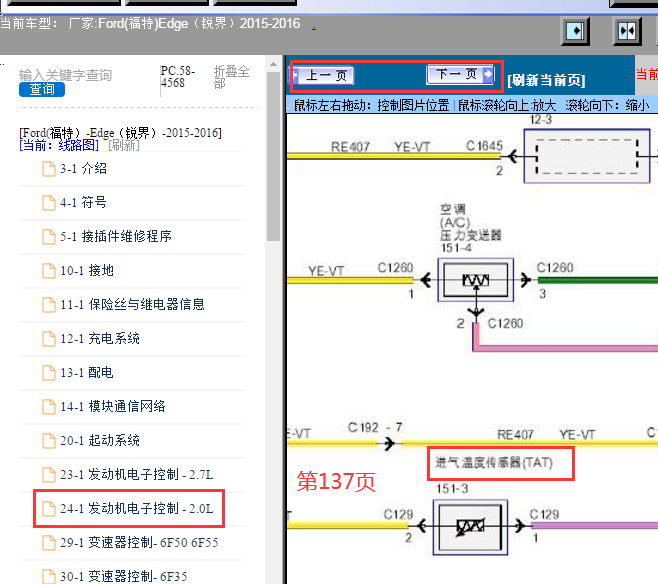Open 23-1 发动机电子控制 - 2.7L
The image size is (658, 584).
pyautogui.click(x=137, y=474)
